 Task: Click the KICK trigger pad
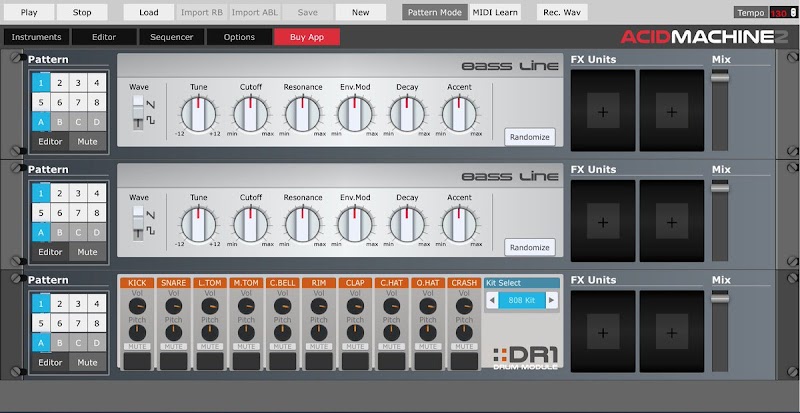coord(137,361)
